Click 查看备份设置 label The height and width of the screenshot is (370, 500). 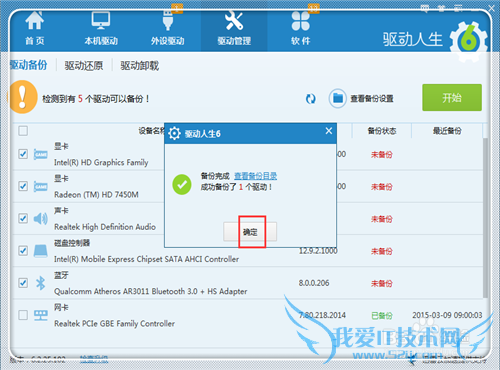[372, 99]
